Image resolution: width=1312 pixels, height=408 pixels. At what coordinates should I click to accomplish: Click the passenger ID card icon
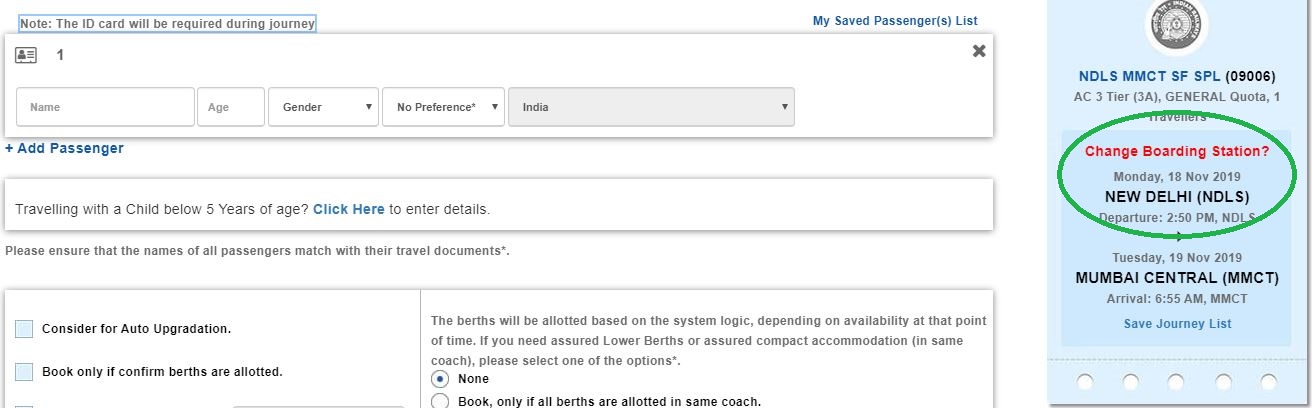pyautogui.click(x=26, y=55)
